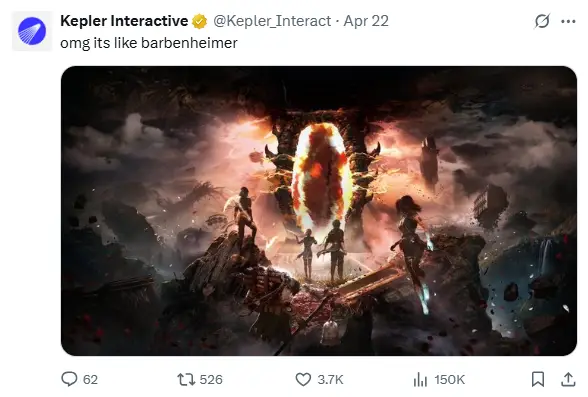Open the 62 replies count
This screenshot has height=397, width=588.
point(90,379)
